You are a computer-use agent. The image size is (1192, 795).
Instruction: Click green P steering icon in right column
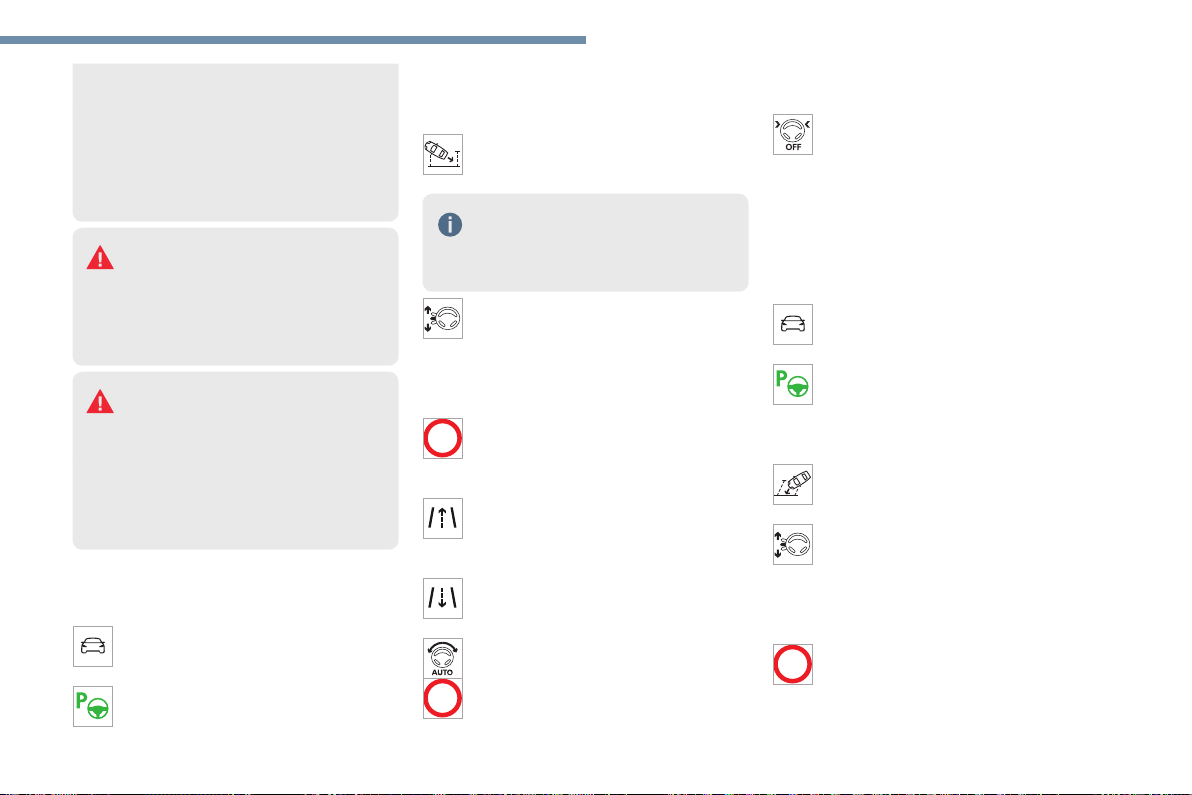point(793,384)
